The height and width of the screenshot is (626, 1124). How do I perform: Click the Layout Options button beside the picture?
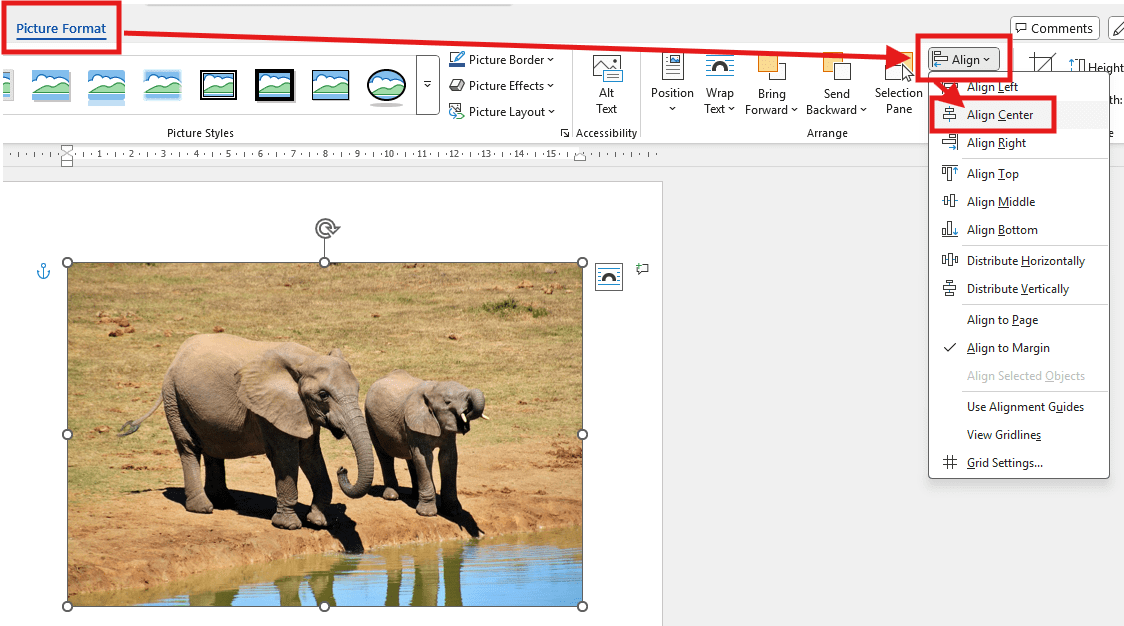click(608, 276)
